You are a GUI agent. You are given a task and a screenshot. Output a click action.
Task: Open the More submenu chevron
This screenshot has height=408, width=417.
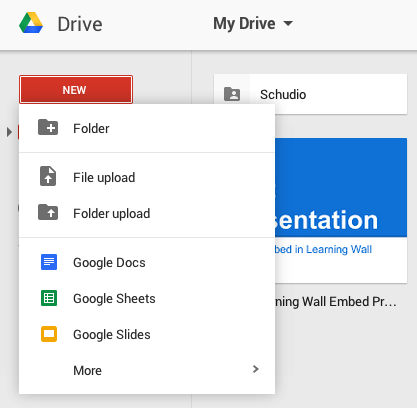pyautogui.click(x=256, y=369)
